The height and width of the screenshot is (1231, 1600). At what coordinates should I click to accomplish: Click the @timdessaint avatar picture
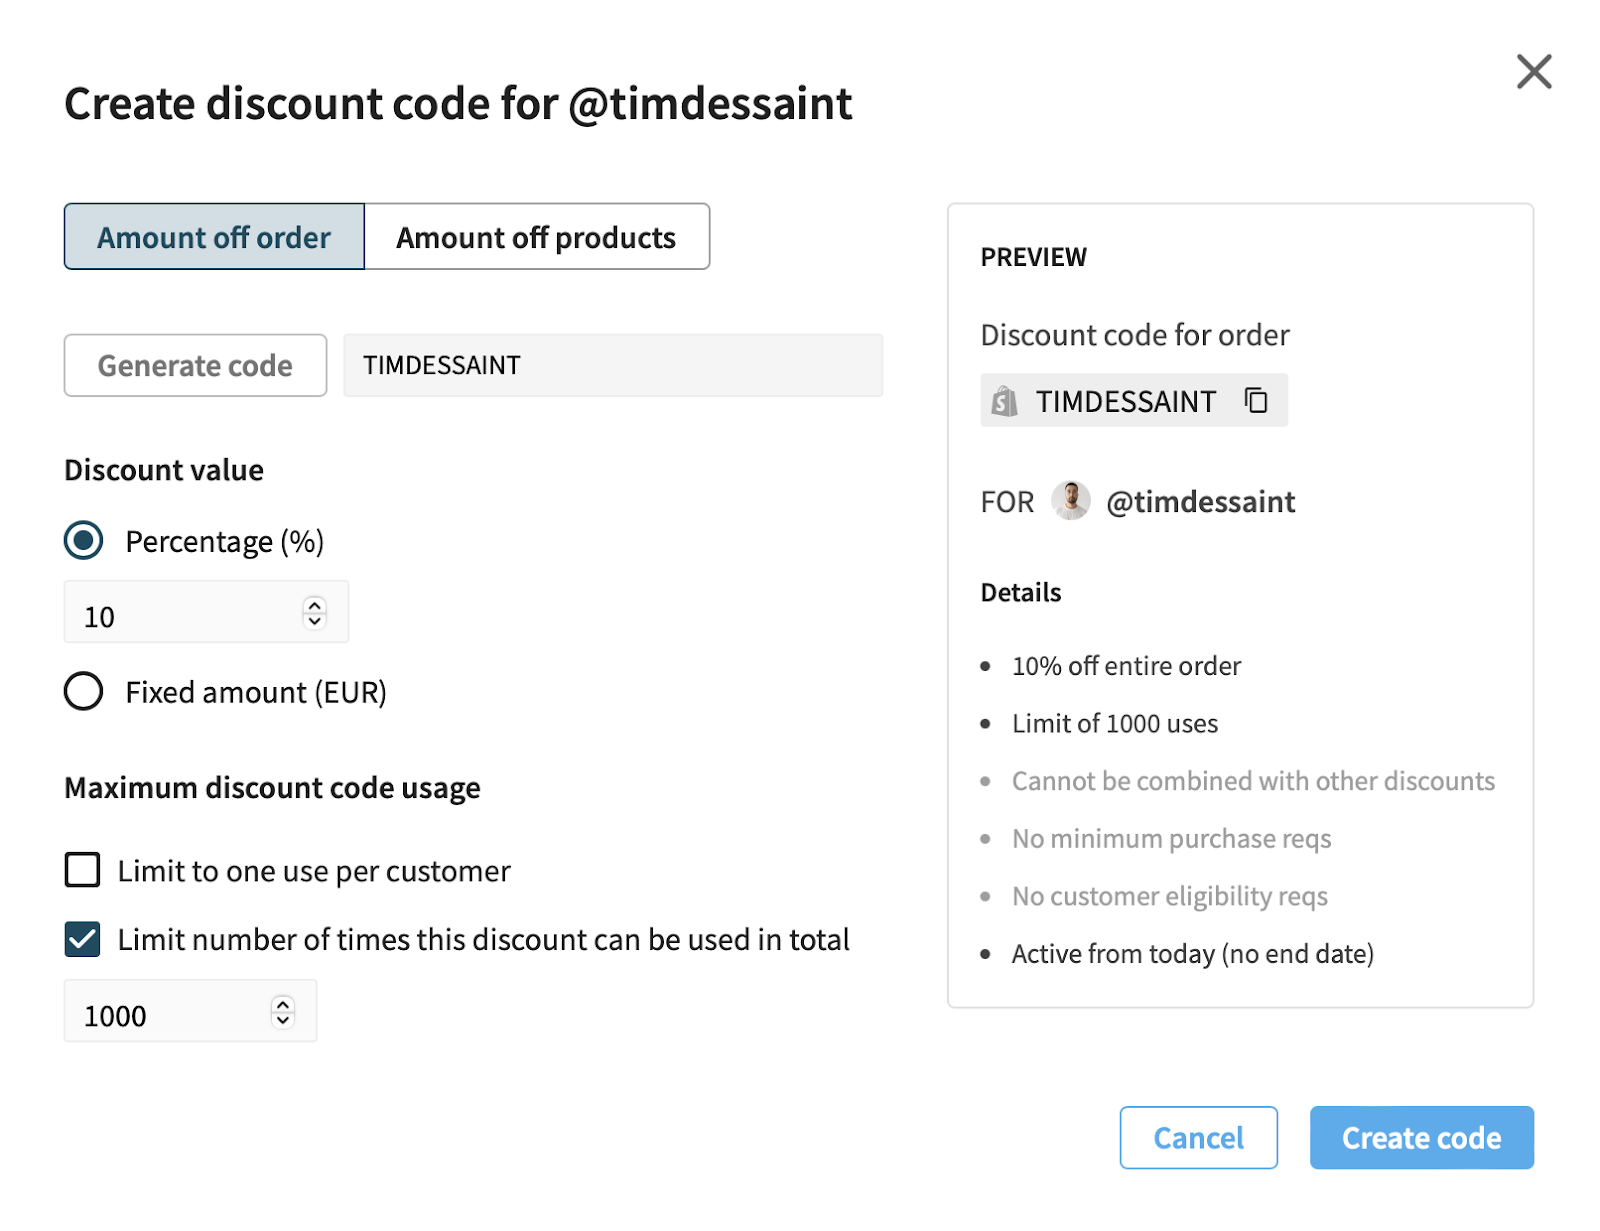point(1070,501)
